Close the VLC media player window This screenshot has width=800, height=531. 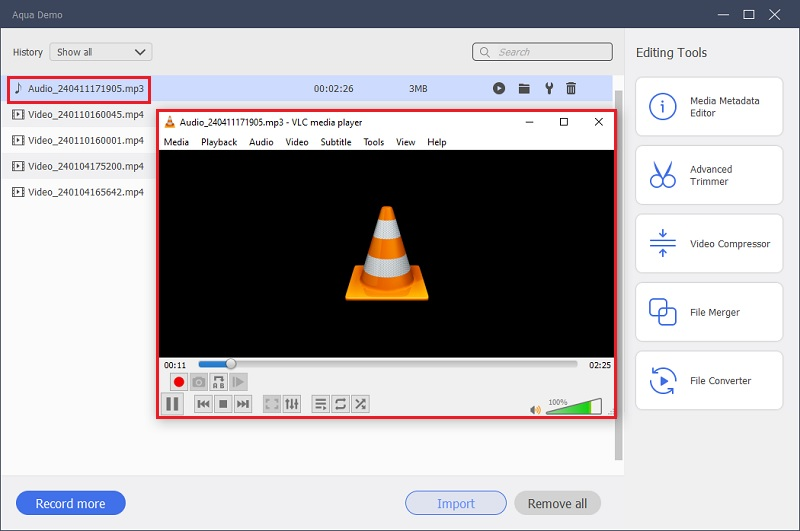(599, 122)
